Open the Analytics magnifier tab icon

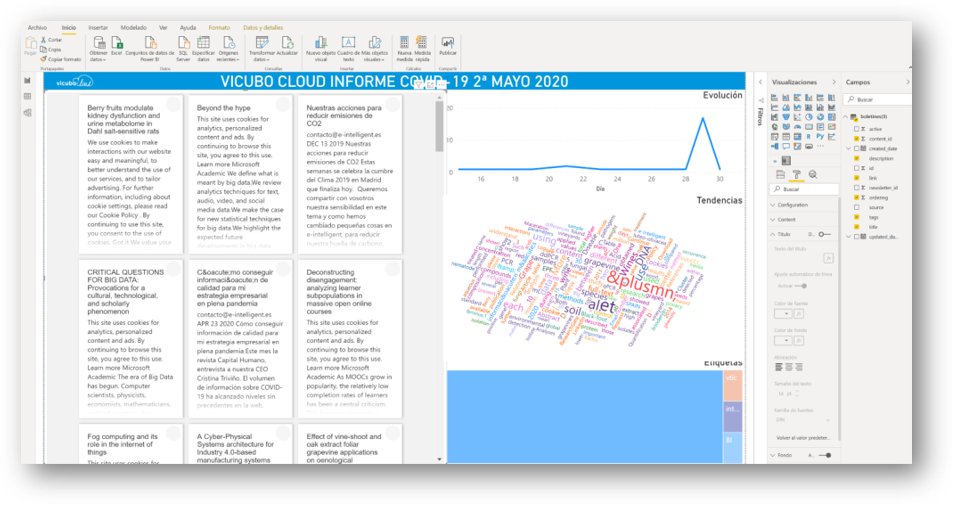(813, 175)
